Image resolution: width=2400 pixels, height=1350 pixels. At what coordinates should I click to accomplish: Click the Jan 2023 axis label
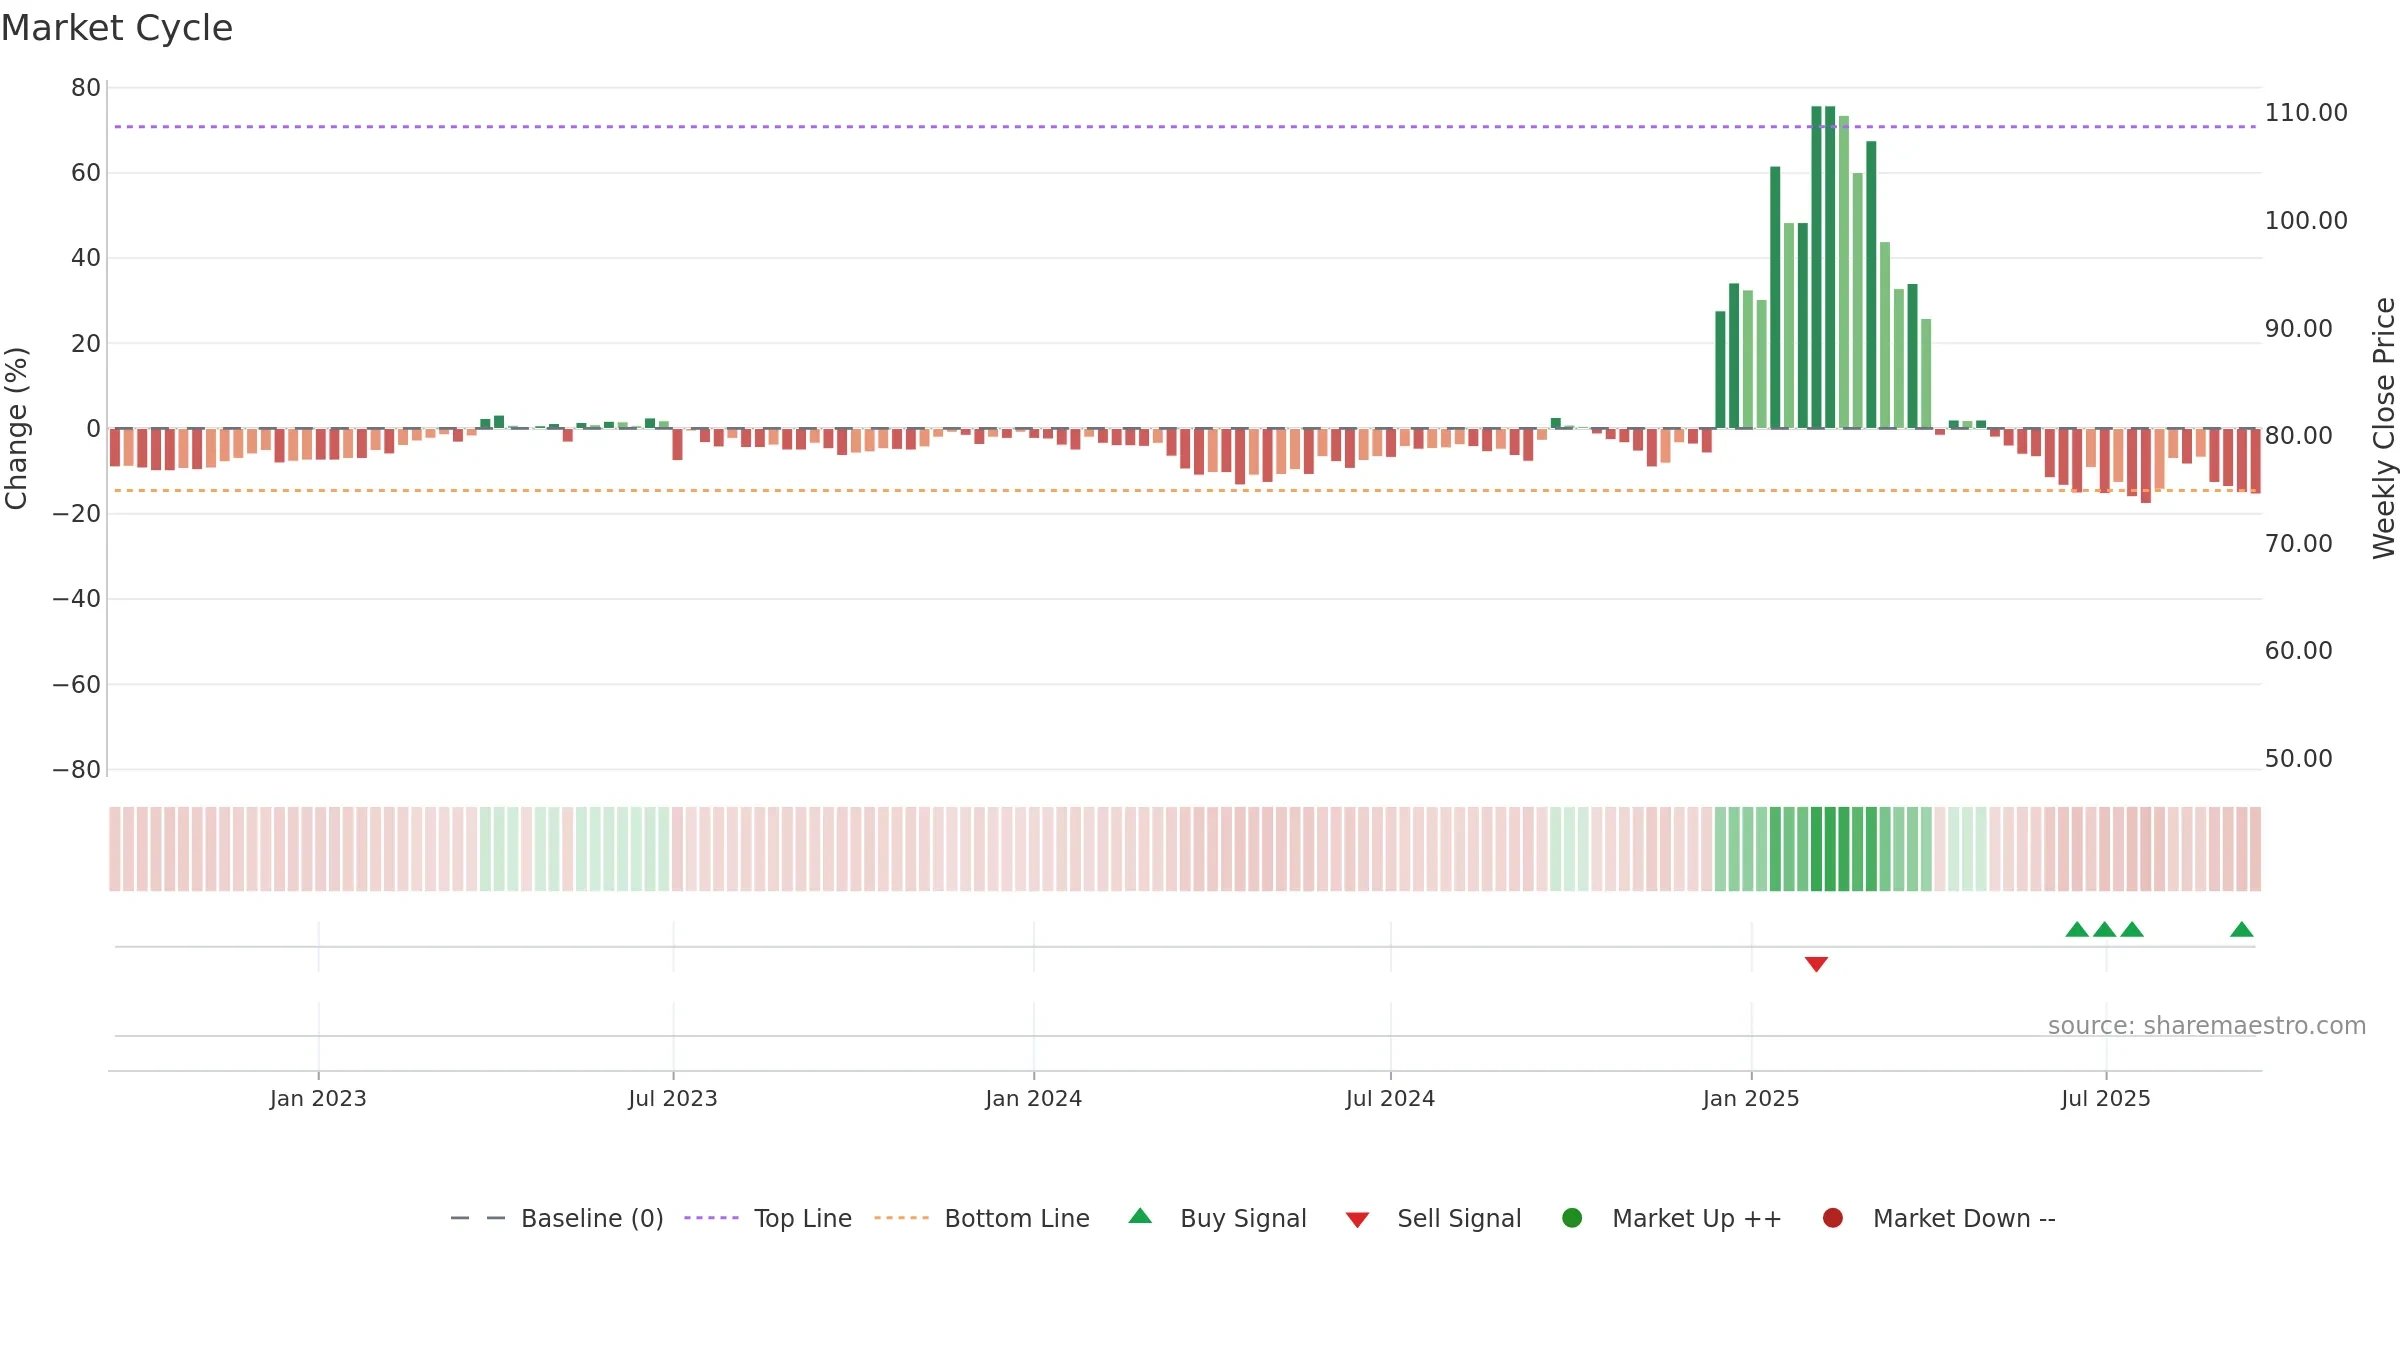318,1098
